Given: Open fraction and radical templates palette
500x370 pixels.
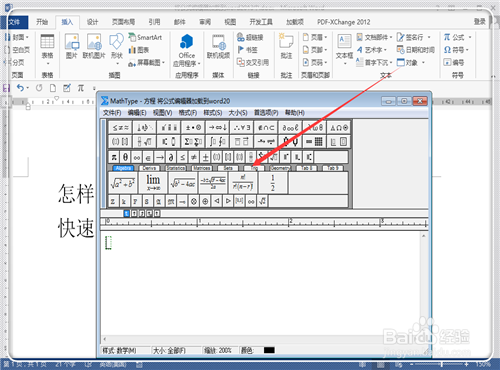Looking at the screenshot, I should click(x=145, y=142).
